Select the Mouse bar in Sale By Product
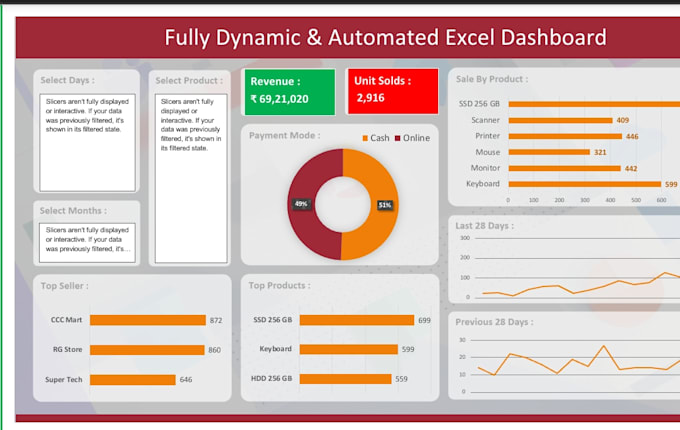Screen dimensions: 680x430 [549, 152]
